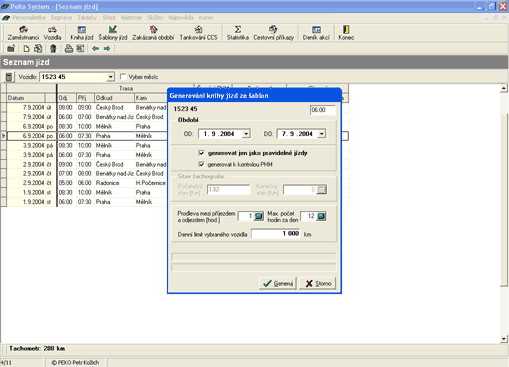Click the new record page icon
Viewport: 509px width, 367px height.
(26, 49)
